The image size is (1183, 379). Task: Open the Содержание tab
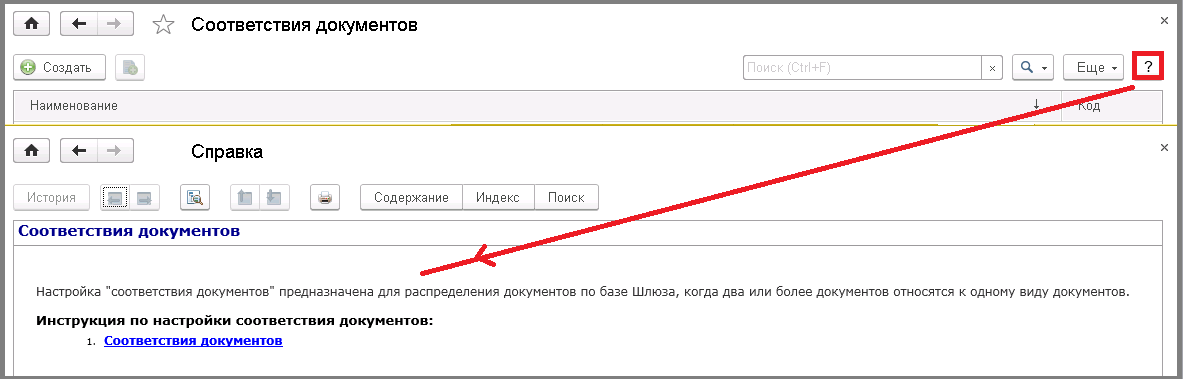pyautogui.click(x=411, y=197)
